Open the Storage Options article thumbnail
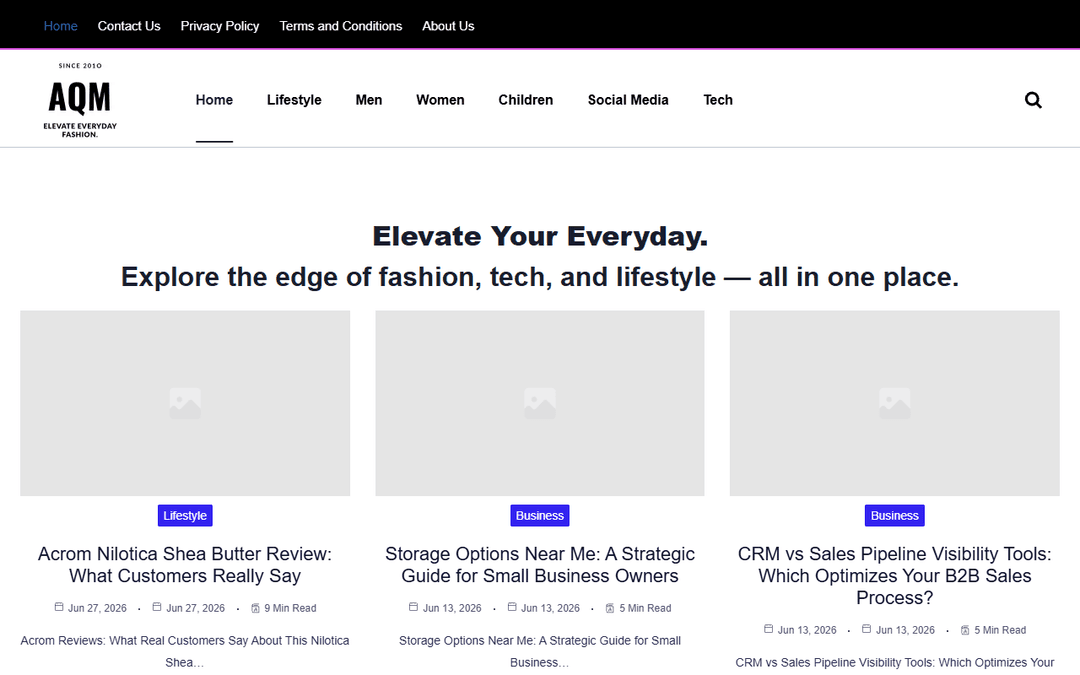Image resolution: width=1080 pixels, height=675 pixels. point(540,403)
